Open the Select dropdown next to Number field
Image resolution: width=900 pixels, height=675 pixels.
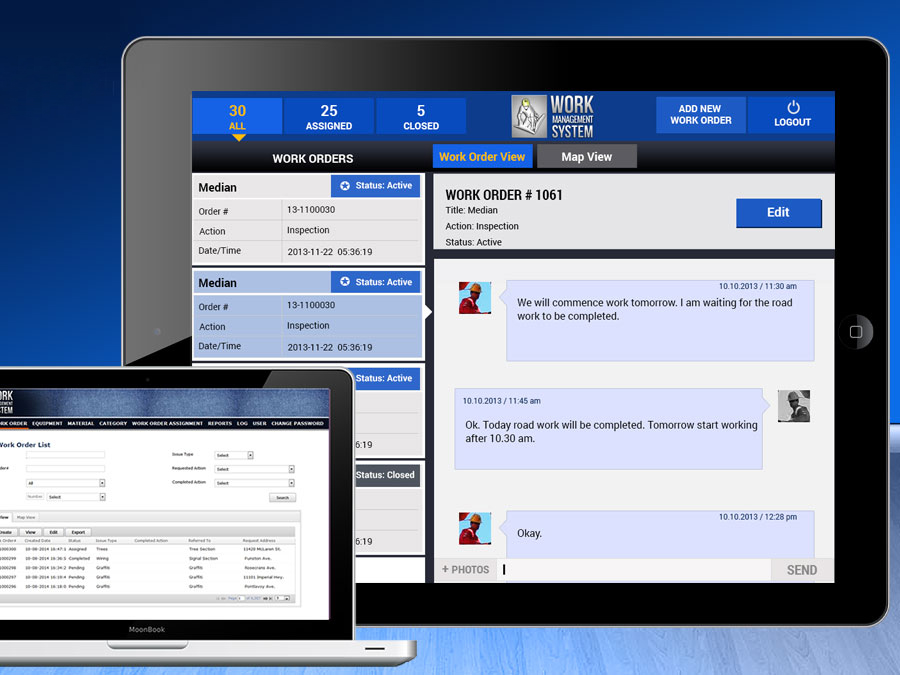click(x=76, y=497)
